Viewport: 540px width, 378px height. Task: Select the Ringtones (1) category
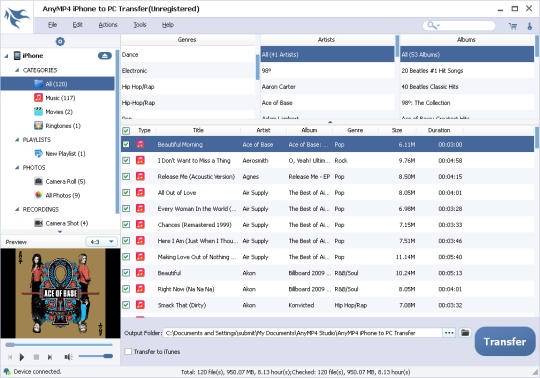coord(63,126)
